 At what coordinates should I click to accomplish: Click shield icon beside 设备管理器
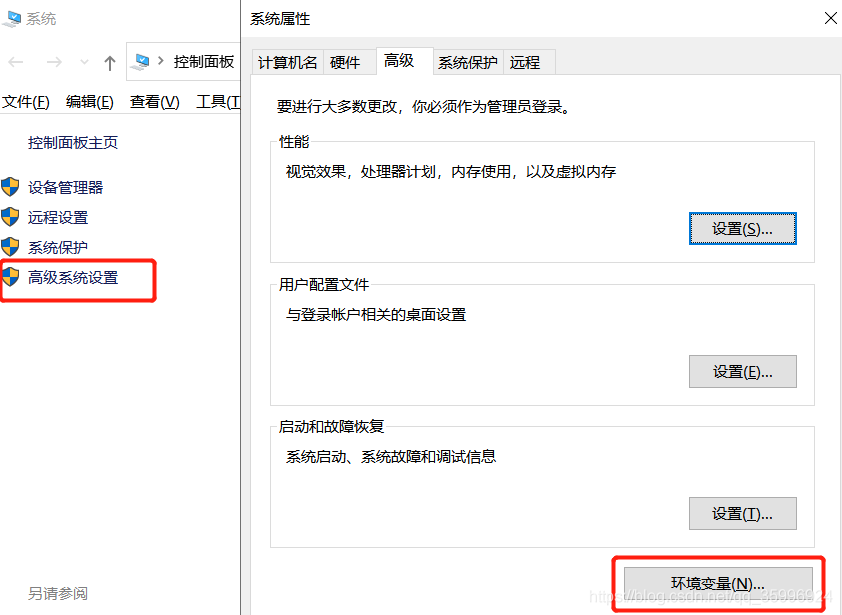tap(10, 187)
